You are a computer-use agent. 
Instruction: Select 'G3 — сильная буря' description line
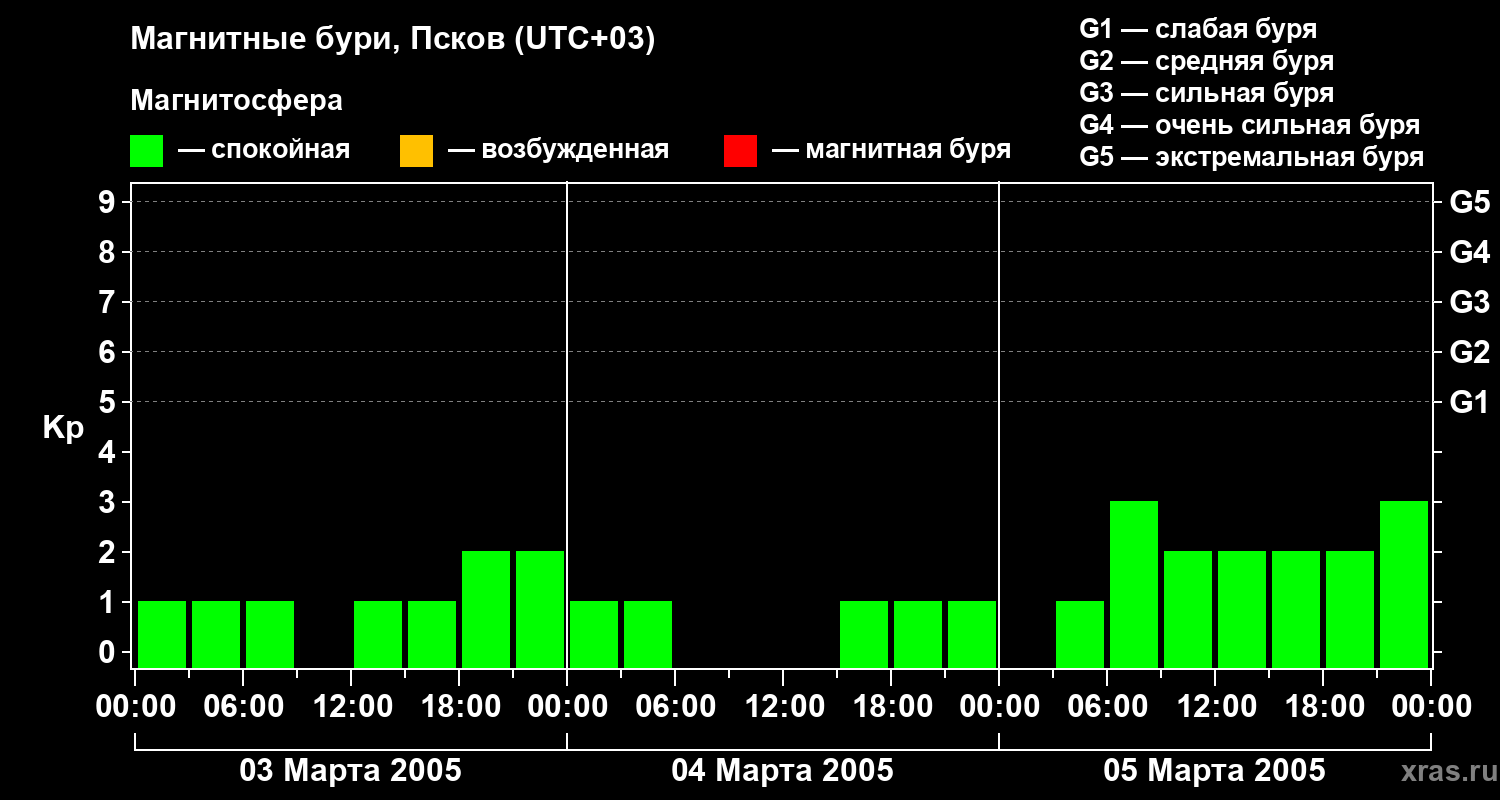(1207, 93)
